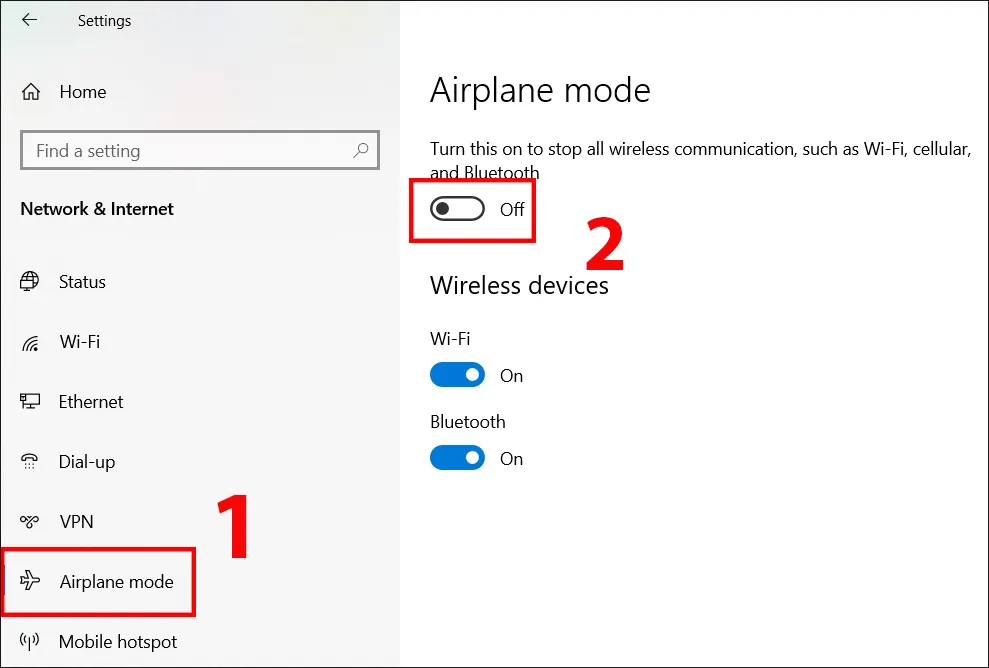Image resolution: width=989 pixels, height=668 pixels.
Task: Select the Mobile hotspot sidebar entry
Action: tap(118, 642)
